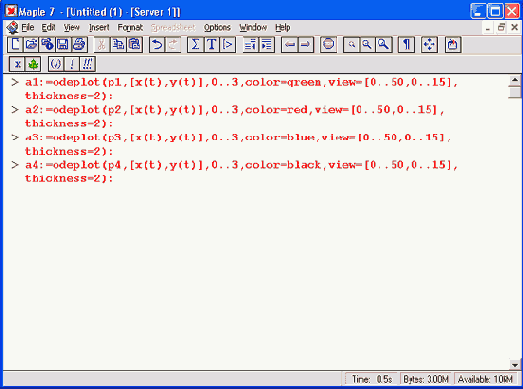Open the File menu
523x389 pixels.
pos(28,28)
